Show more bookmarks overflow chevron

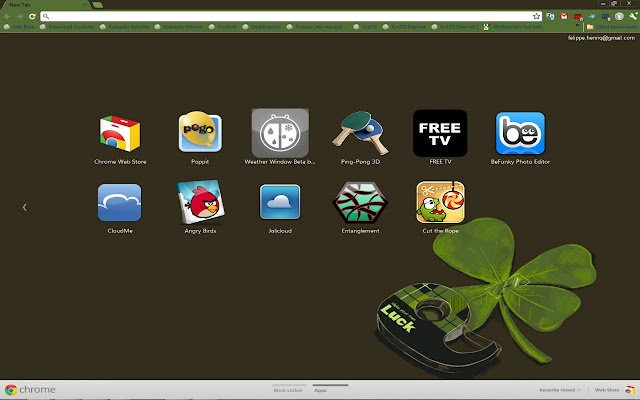pyautogui.click(x=578, y=25)
